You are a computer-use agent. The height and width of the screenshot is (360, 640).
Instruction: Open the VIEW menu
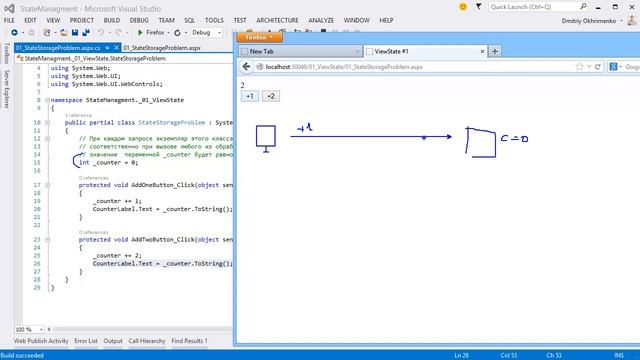pos(53,20)
